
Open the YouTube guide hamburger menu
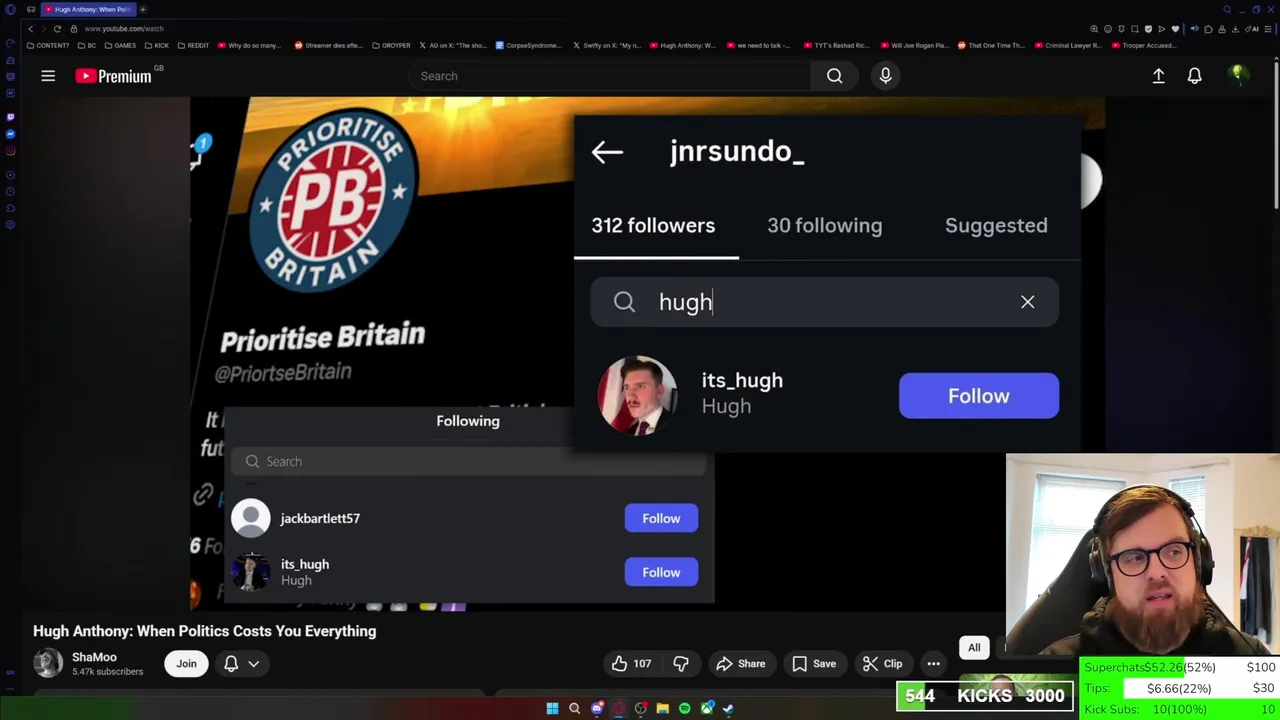pyautogui.click(x=48, y=76)
